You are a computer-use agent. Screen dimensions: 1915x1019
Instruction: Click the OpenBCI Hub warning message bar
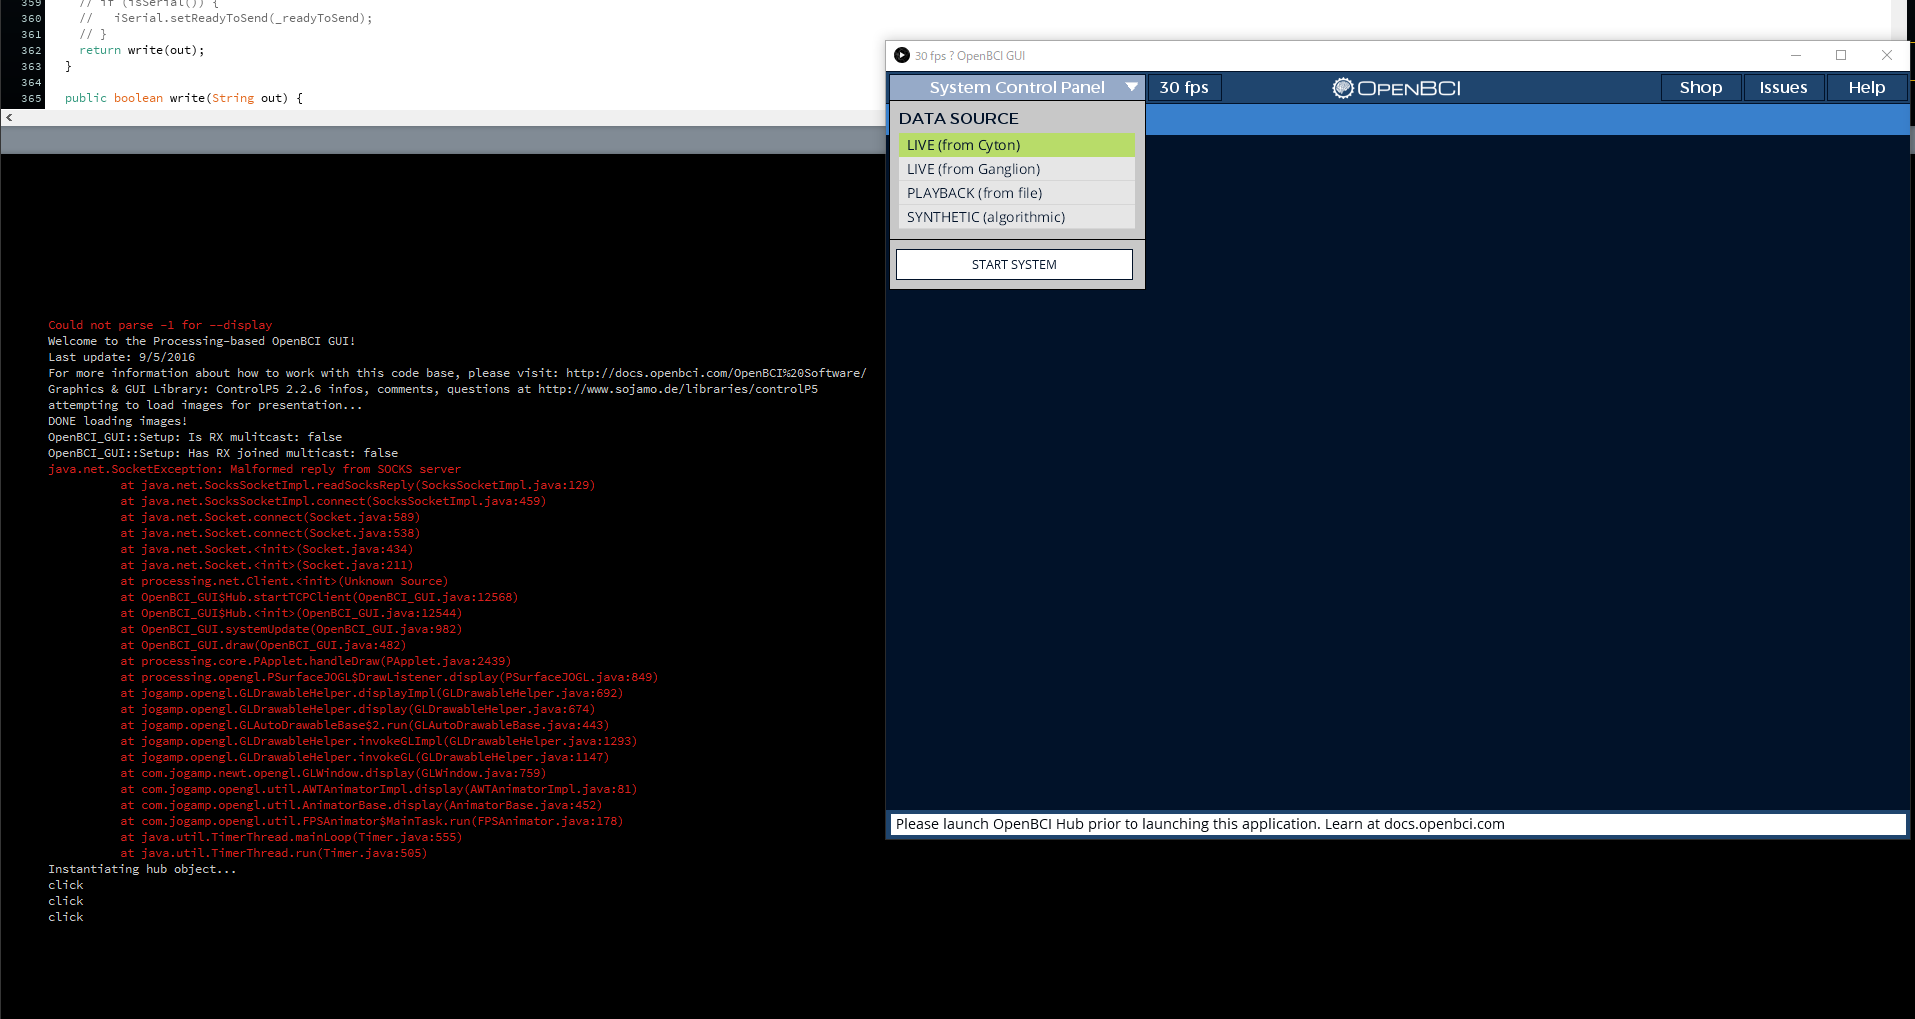(1200, 823)
